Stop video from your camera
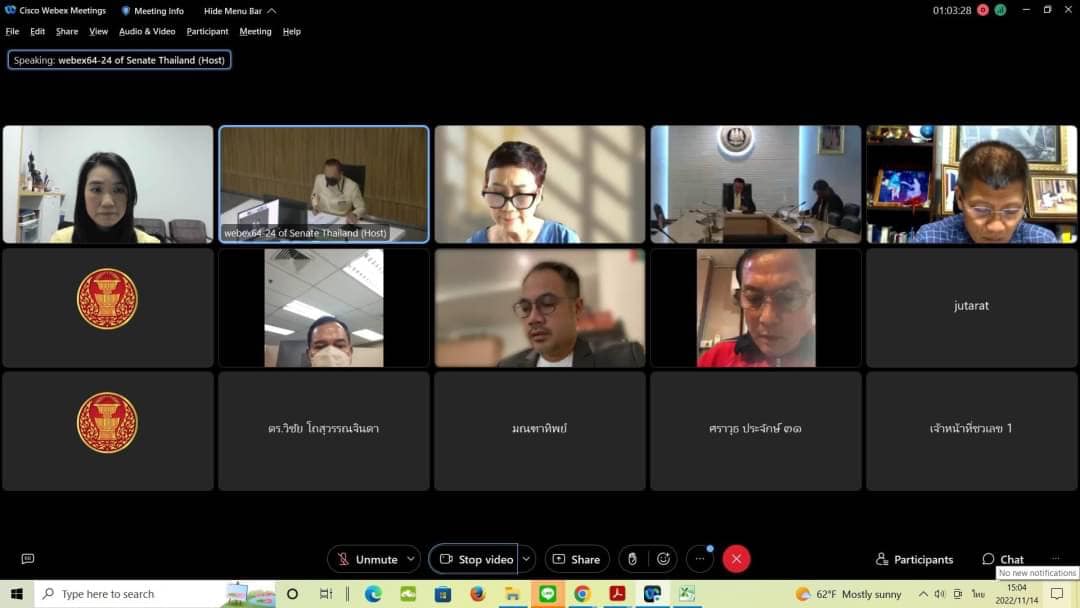 pos(476,559)
